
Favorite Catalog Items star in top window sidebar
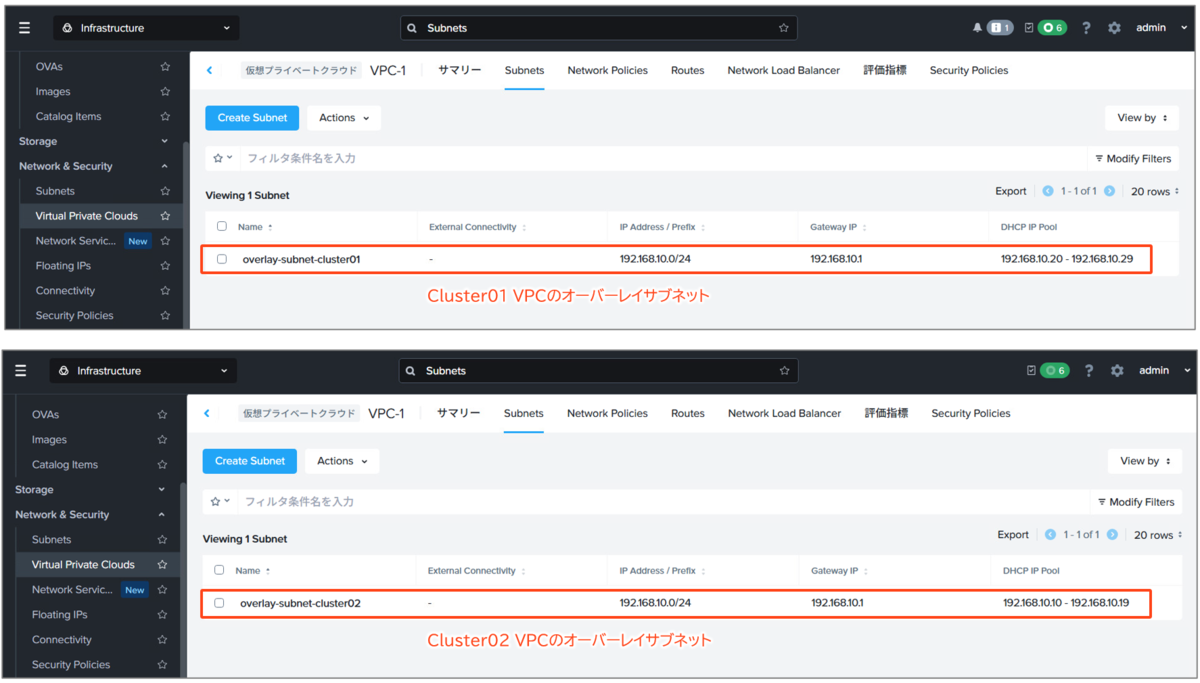click(165, 117)
